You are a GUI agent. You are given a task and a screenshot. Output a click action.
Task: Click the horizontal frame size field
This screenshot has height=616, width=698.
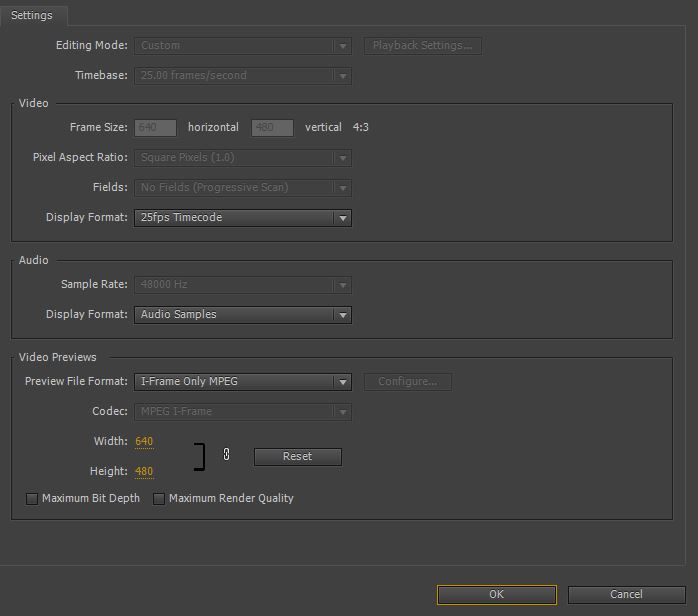point(155,128)
